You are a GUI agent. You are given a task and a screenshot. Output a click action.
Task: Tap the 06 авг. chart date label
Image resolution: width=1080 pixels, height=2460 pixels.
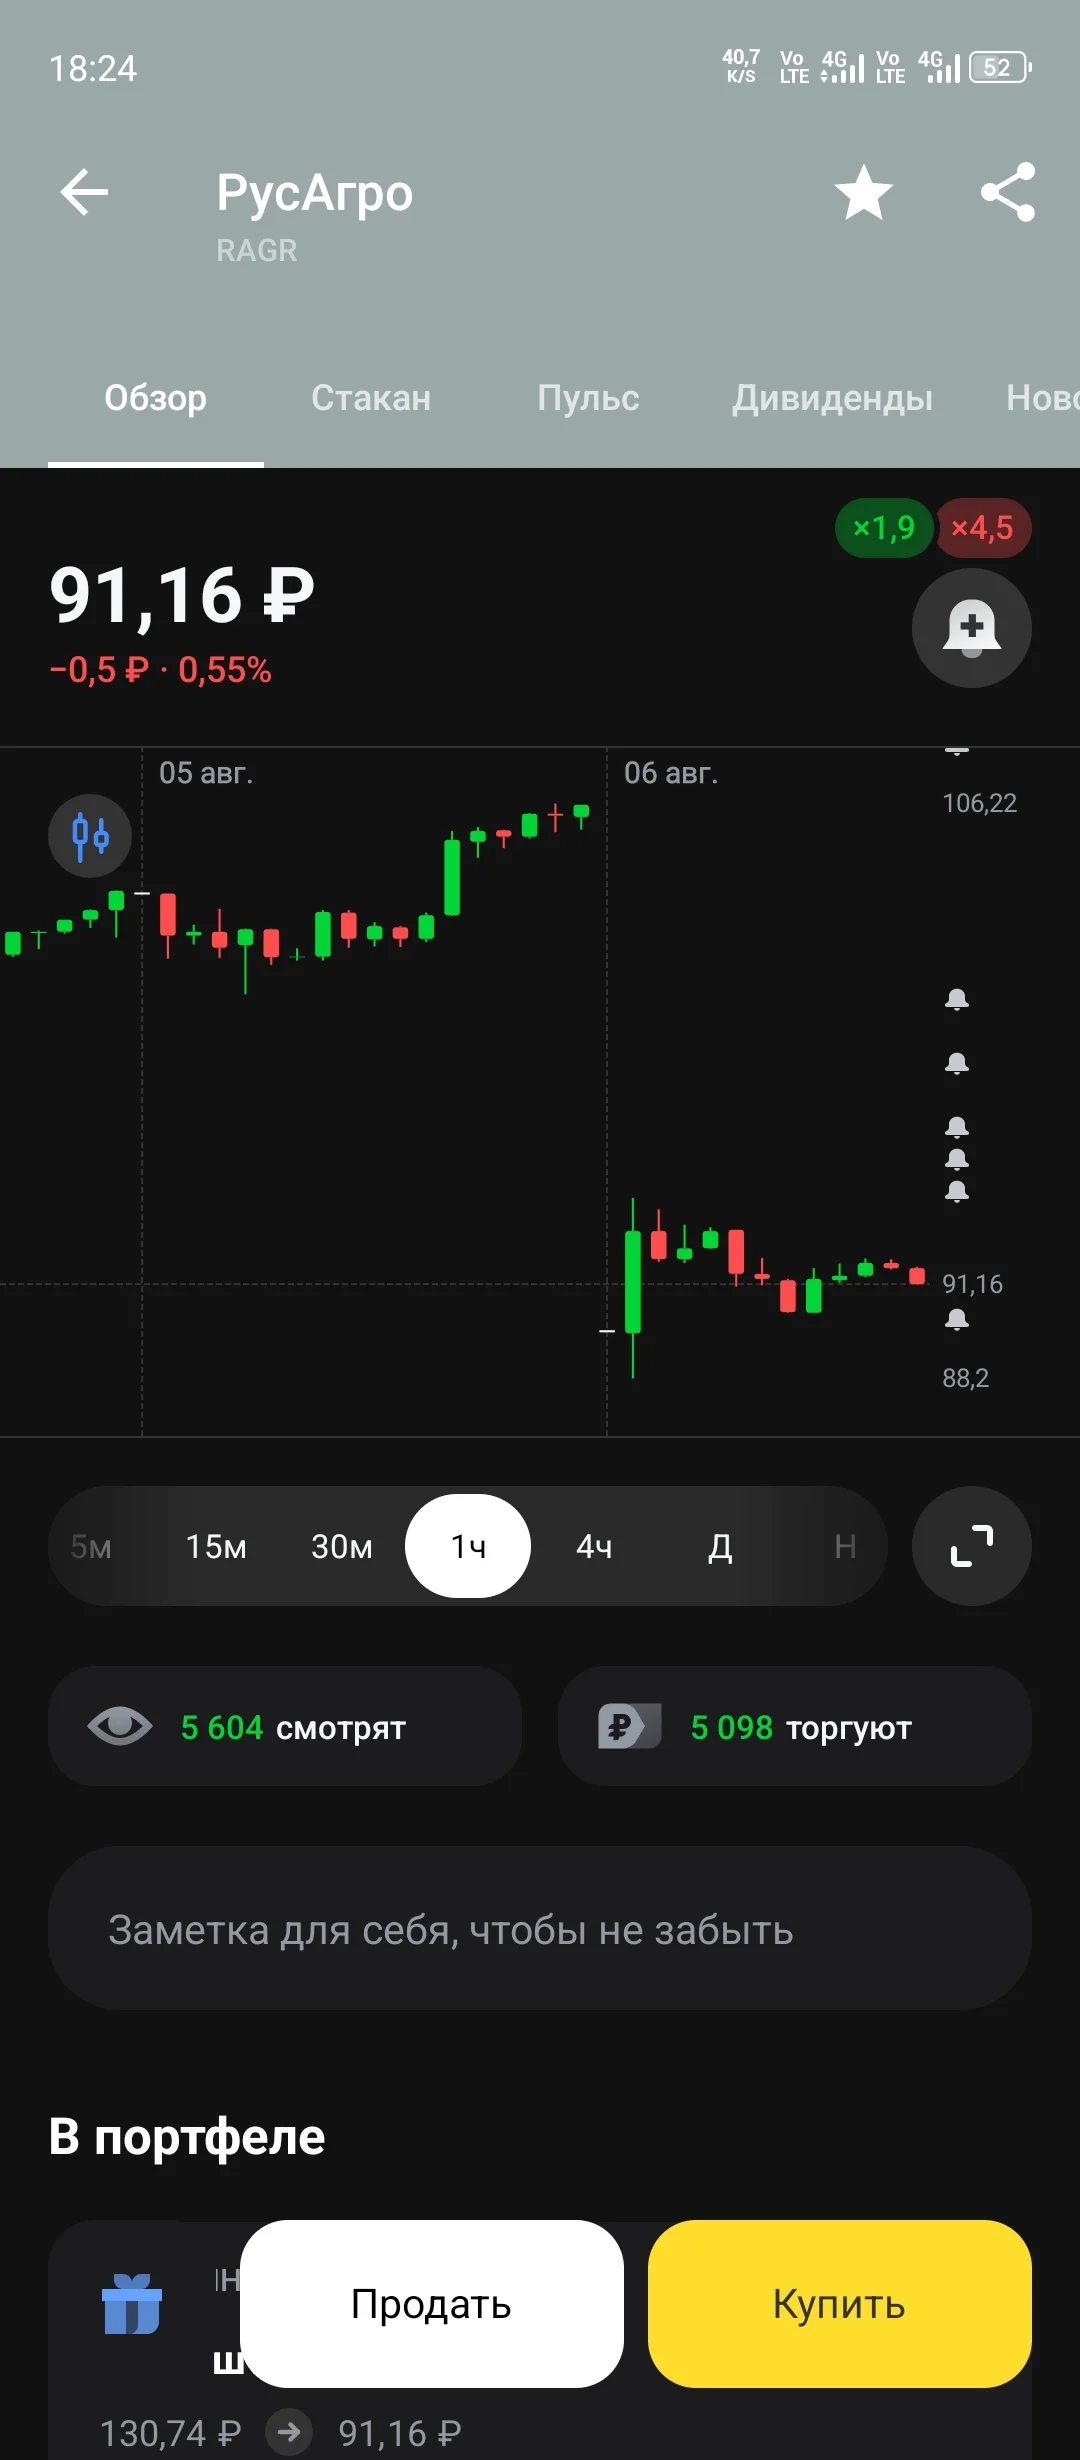click(671, 773)
